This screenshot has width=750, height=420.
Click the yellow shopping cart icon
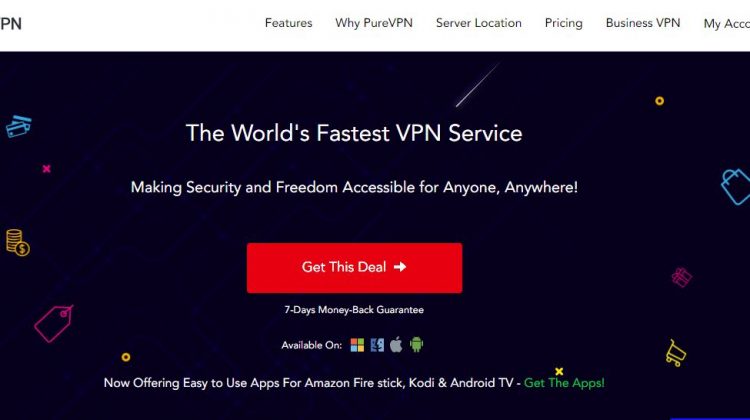pyautogui.click(x=675, y=354)
